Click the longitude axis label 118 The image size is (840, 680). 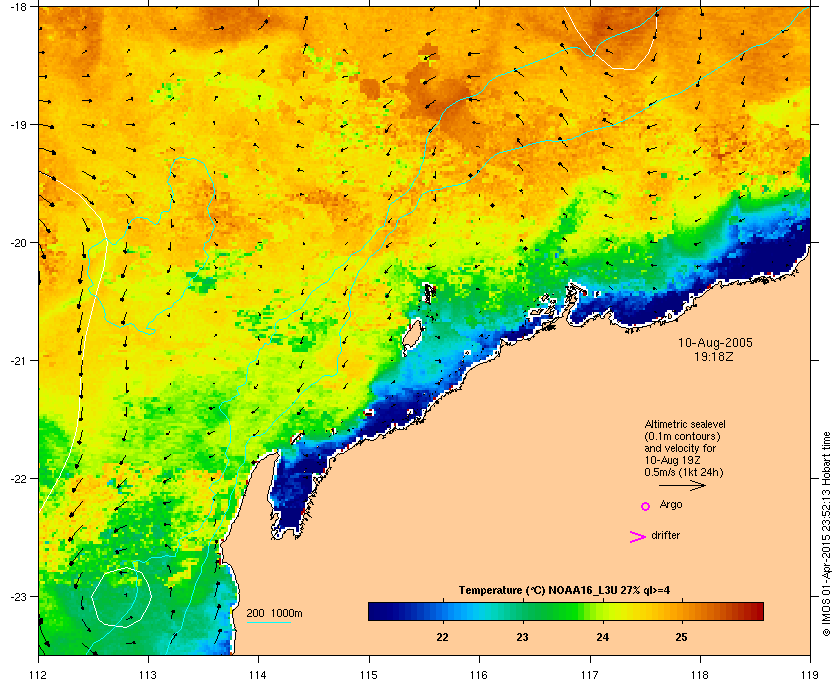point(700,675)
